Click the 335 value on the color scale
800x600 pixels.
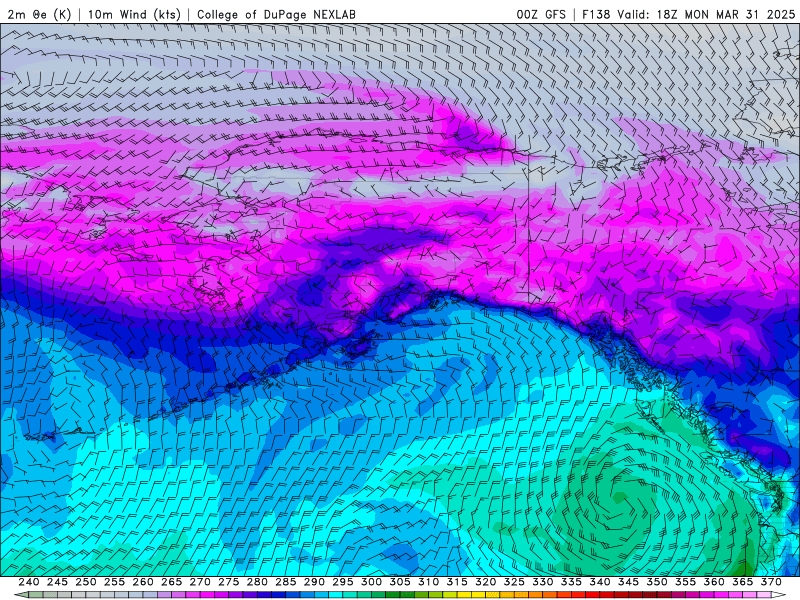pos(571,582)
